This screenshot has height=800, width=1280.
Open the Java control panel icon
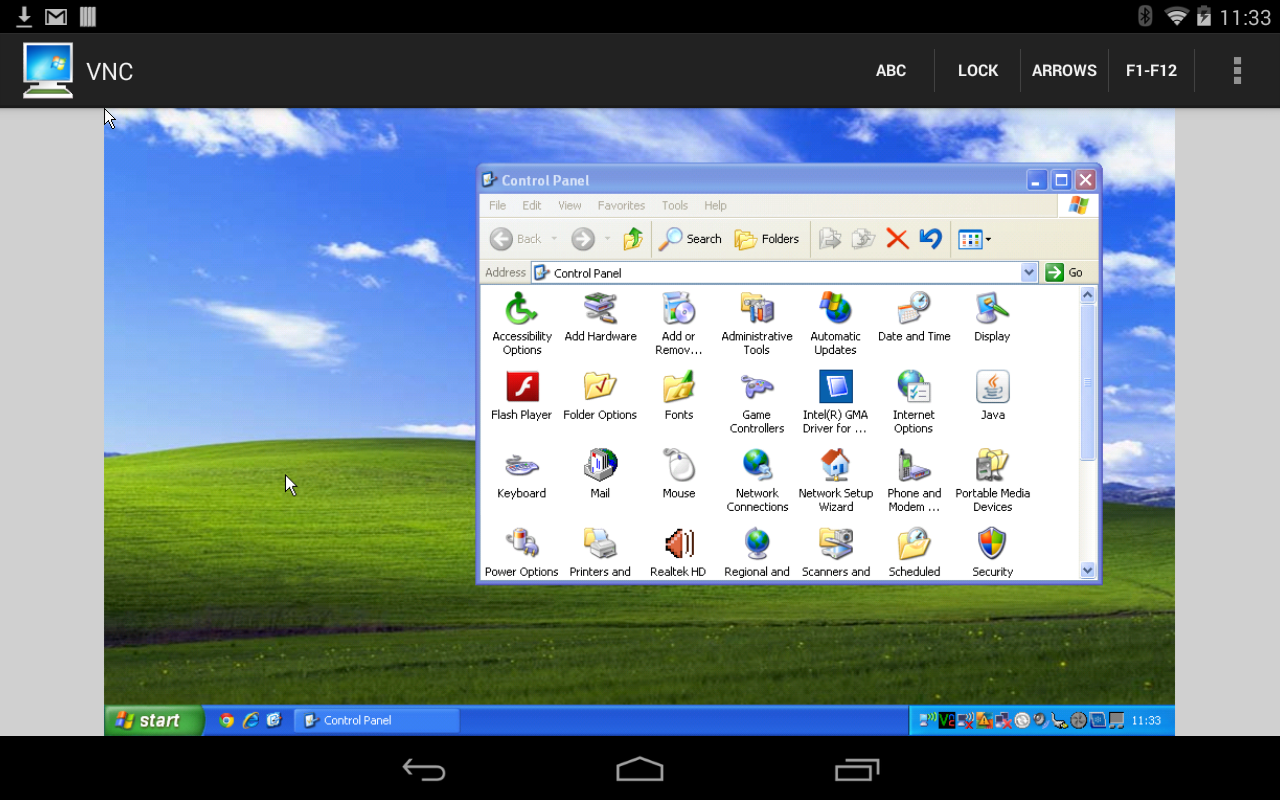tap(992, 389)
